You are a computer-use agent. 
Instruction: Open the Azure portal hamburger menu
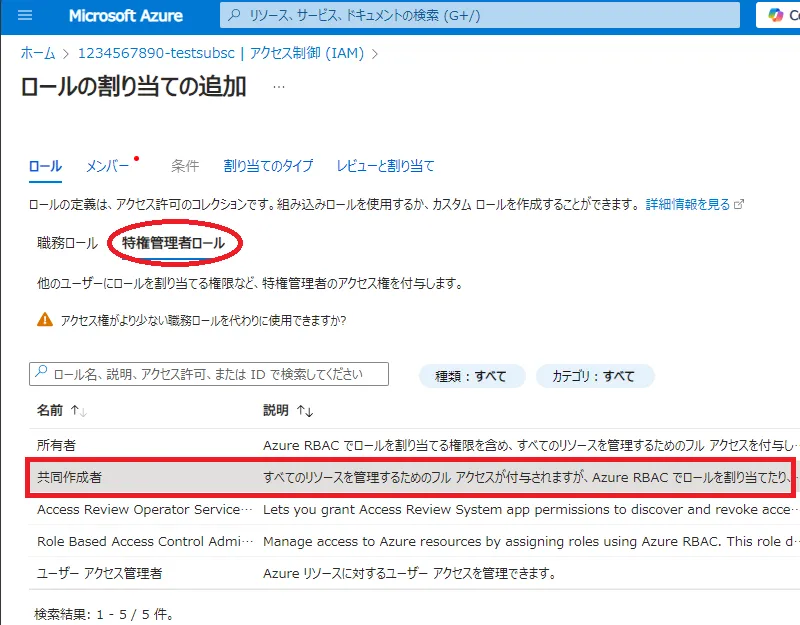[26, 16]
